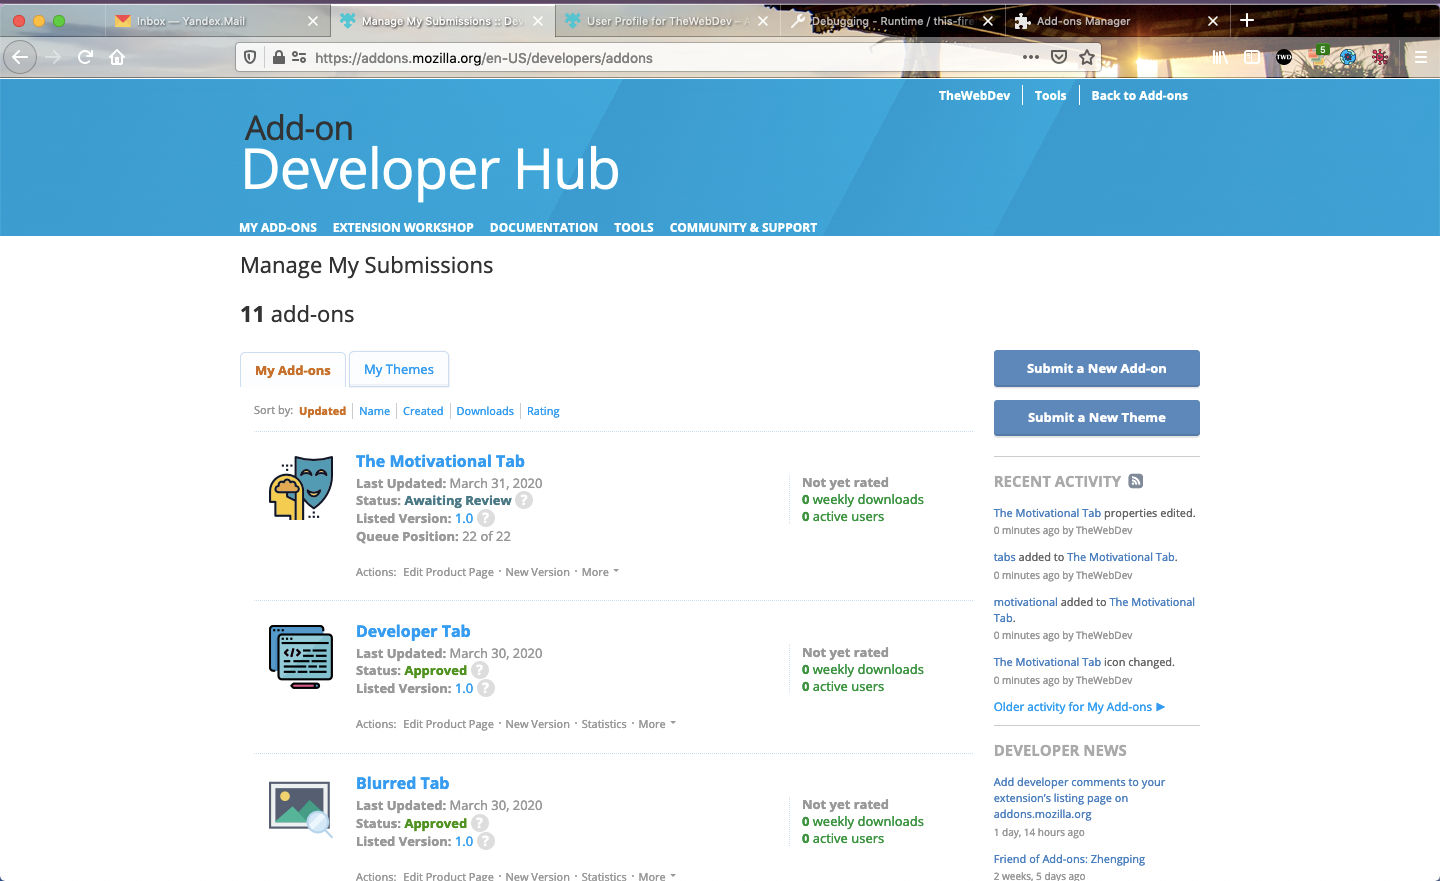1440x881 pixels.
Task: Open a new browser tab
Action: (x=1247, y=20)
